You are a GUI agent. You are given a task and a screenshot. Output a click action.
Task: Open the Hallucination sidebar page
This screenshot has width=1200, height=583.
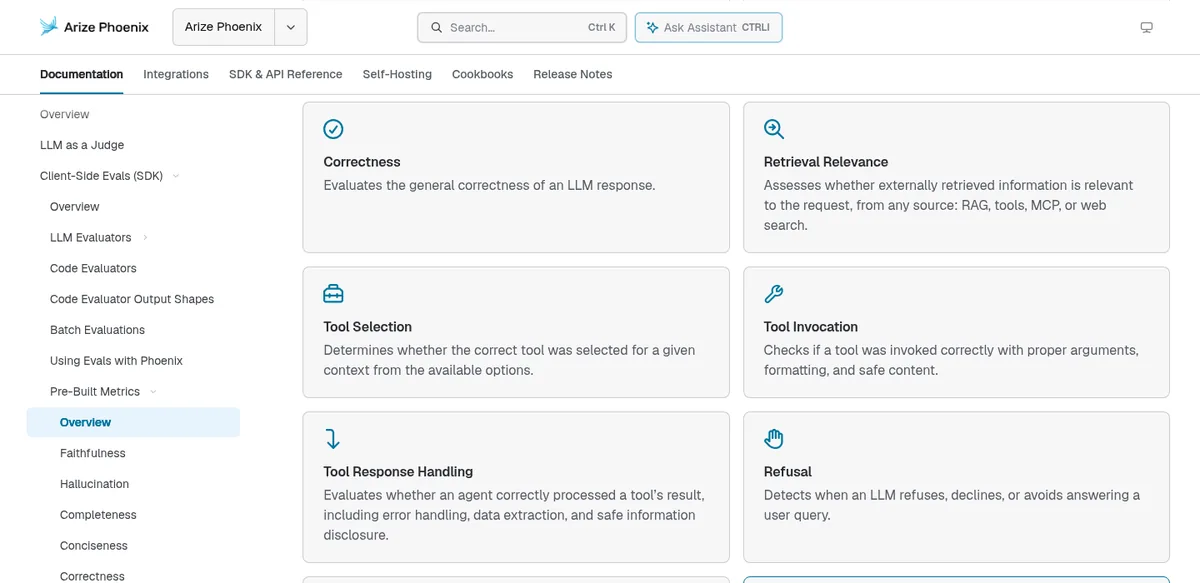tap(94, 484)
